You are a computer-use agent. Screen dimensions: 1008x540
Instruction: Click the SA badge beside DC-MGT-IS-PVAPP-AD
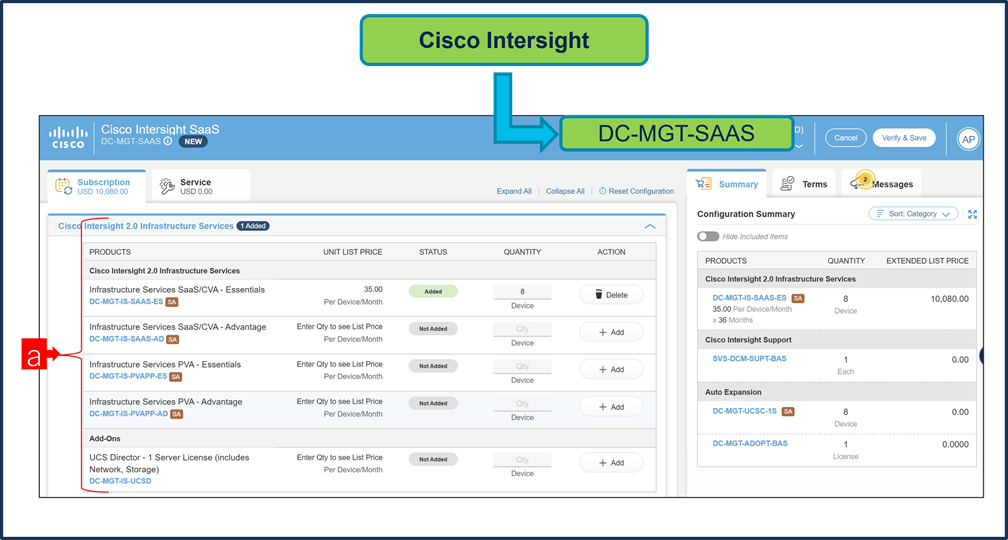point(176,414)
